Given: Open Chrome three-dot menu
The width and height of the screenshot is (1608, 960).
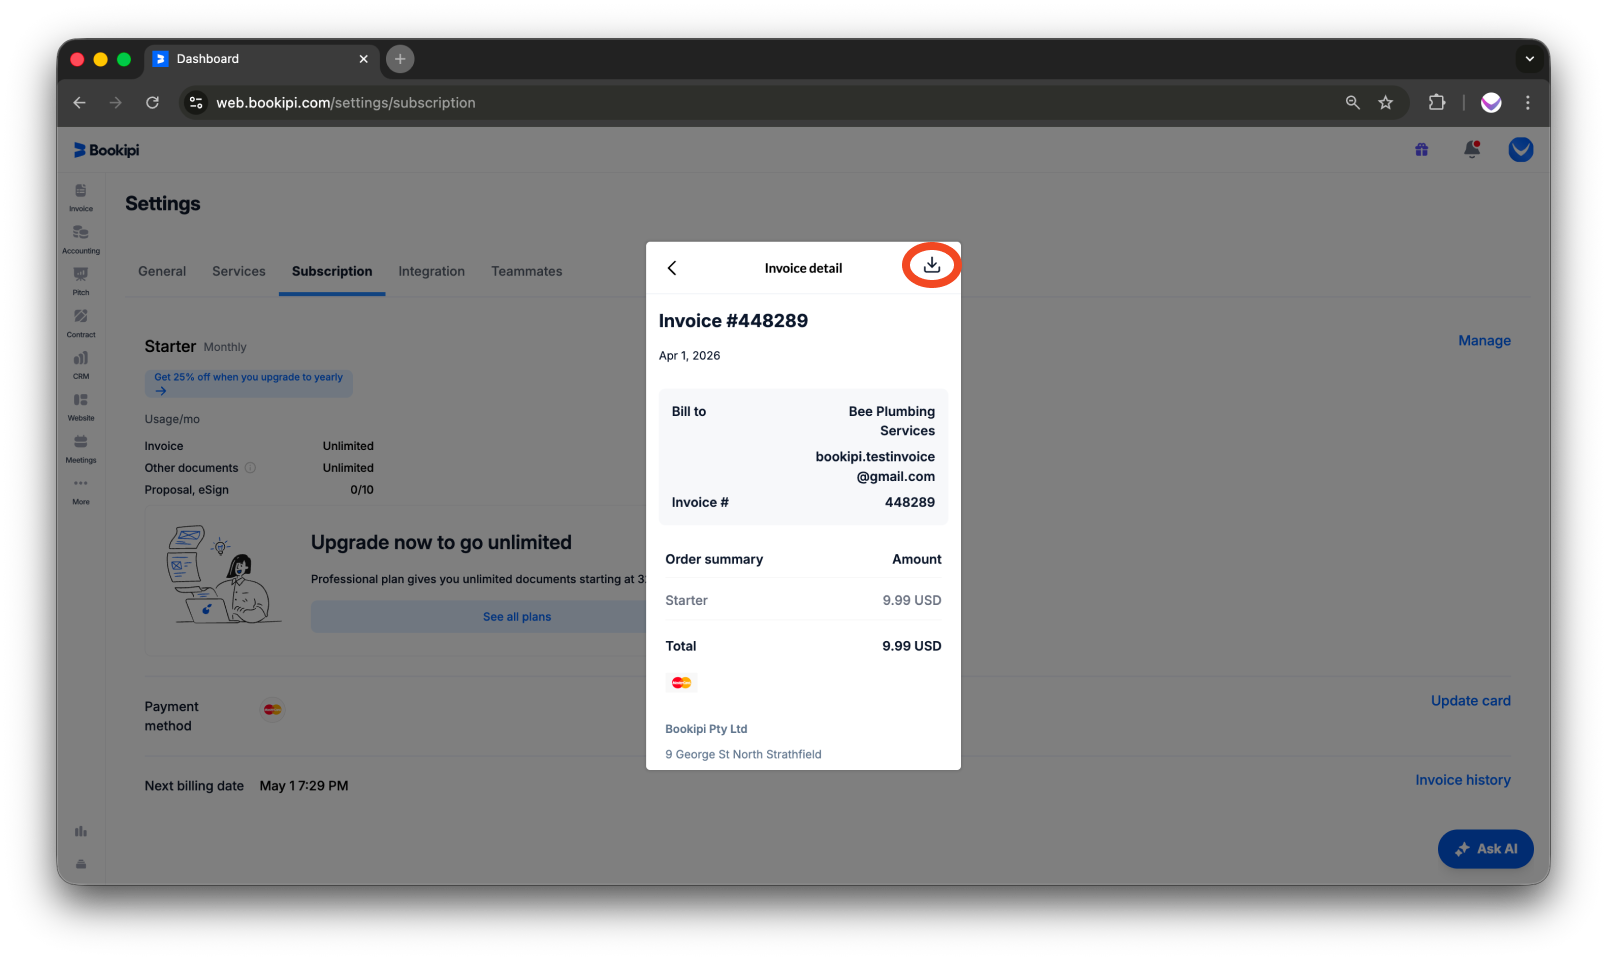Looking at the screenshot, I should (x=1527, y=102).
